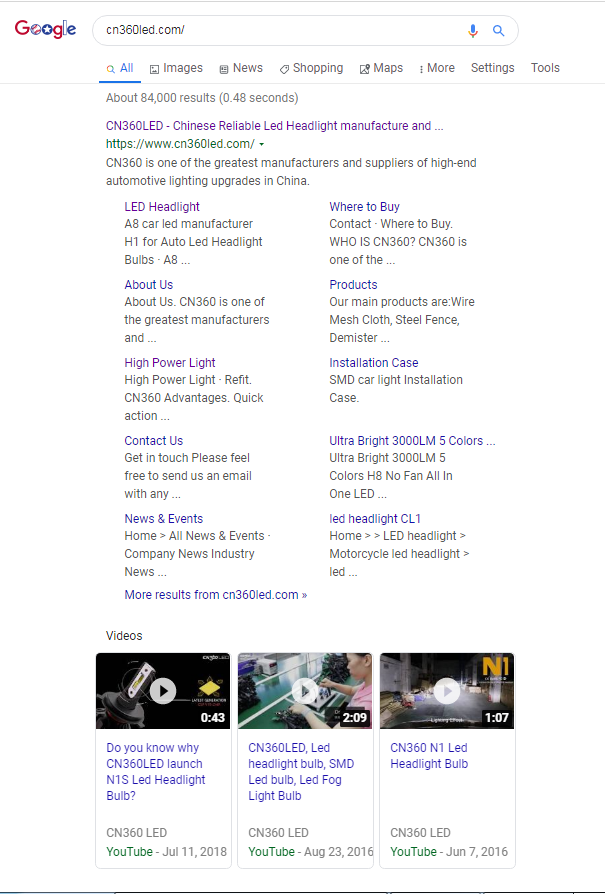This screenshot has width=605, height=894.
Task: Open the LED Headlight sitelink
Action: coord(162,207)
